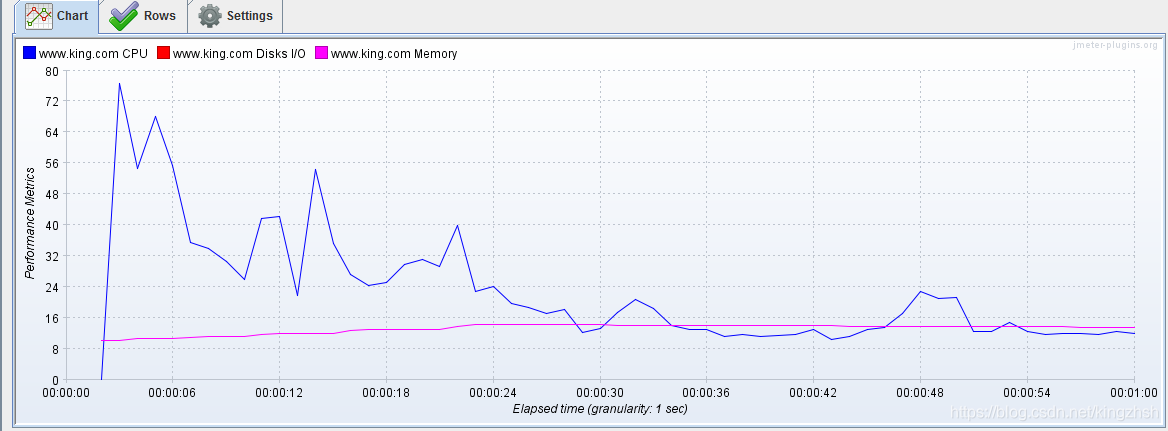This screenshot has height=431, width=1168.
Task: Select www.king.com Memory legend label
Action: point(394,54)
